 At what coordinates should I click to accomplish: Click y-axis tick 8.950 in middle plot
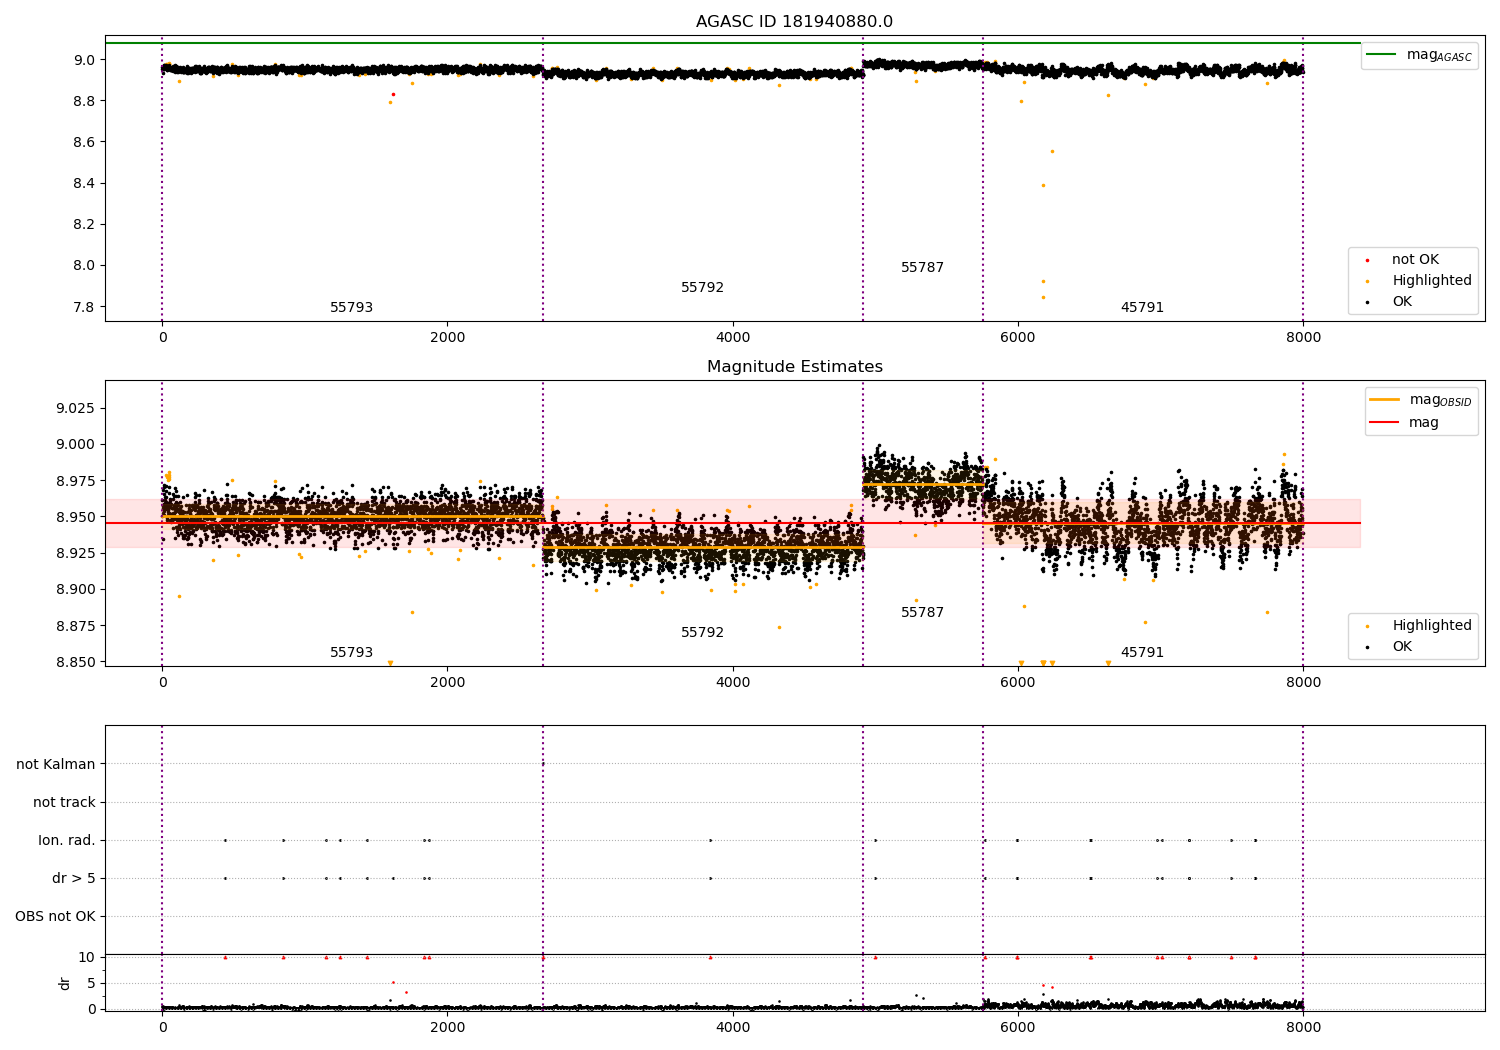point(75,518)
